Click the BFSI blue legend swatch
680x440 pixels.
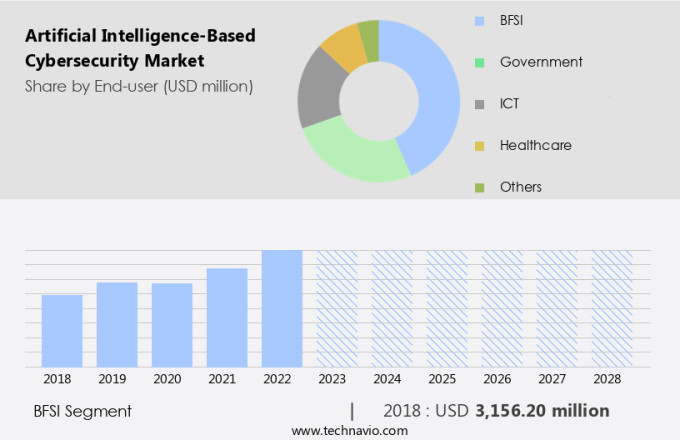[479, 20]
